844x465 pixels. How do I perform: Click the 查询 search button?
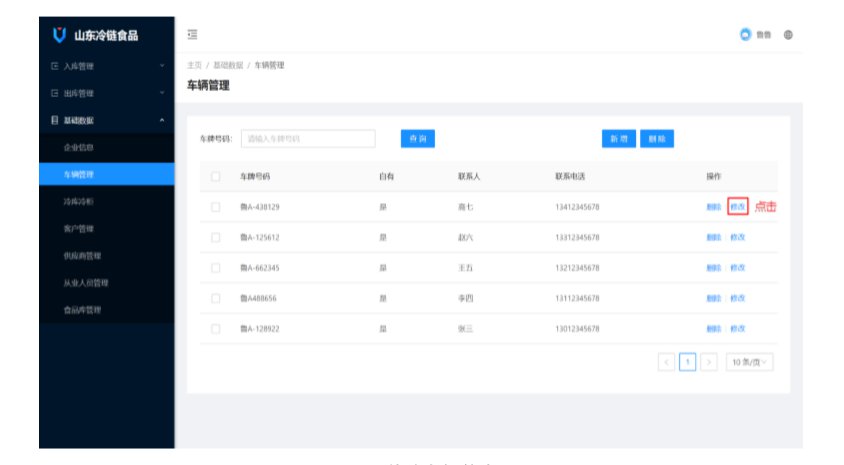tap(417, 139)
